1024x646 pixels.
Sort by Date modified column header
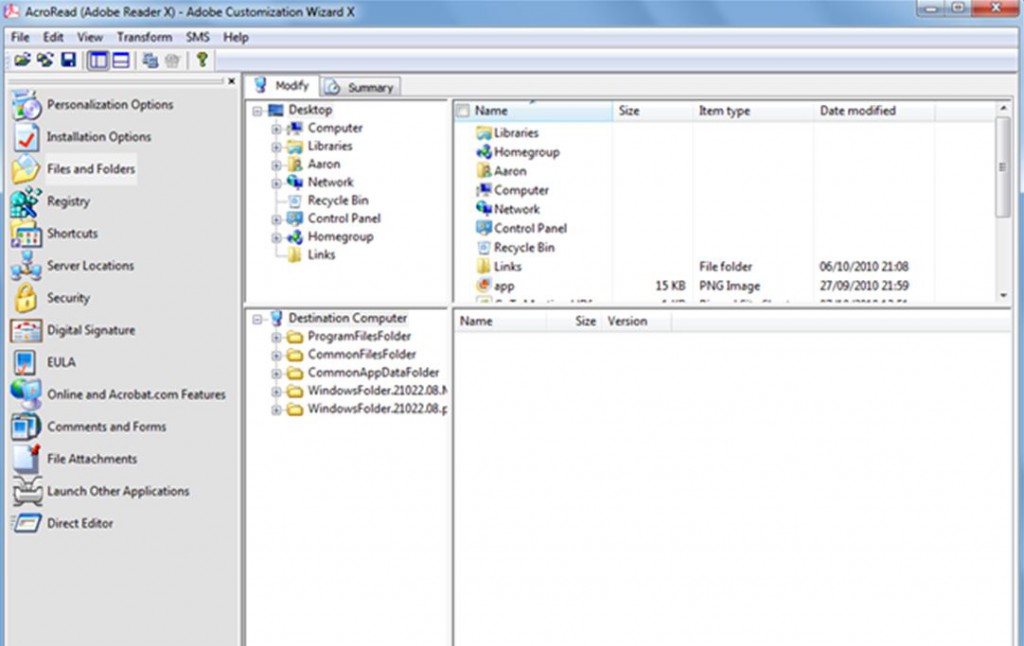(x=874, y=111)
